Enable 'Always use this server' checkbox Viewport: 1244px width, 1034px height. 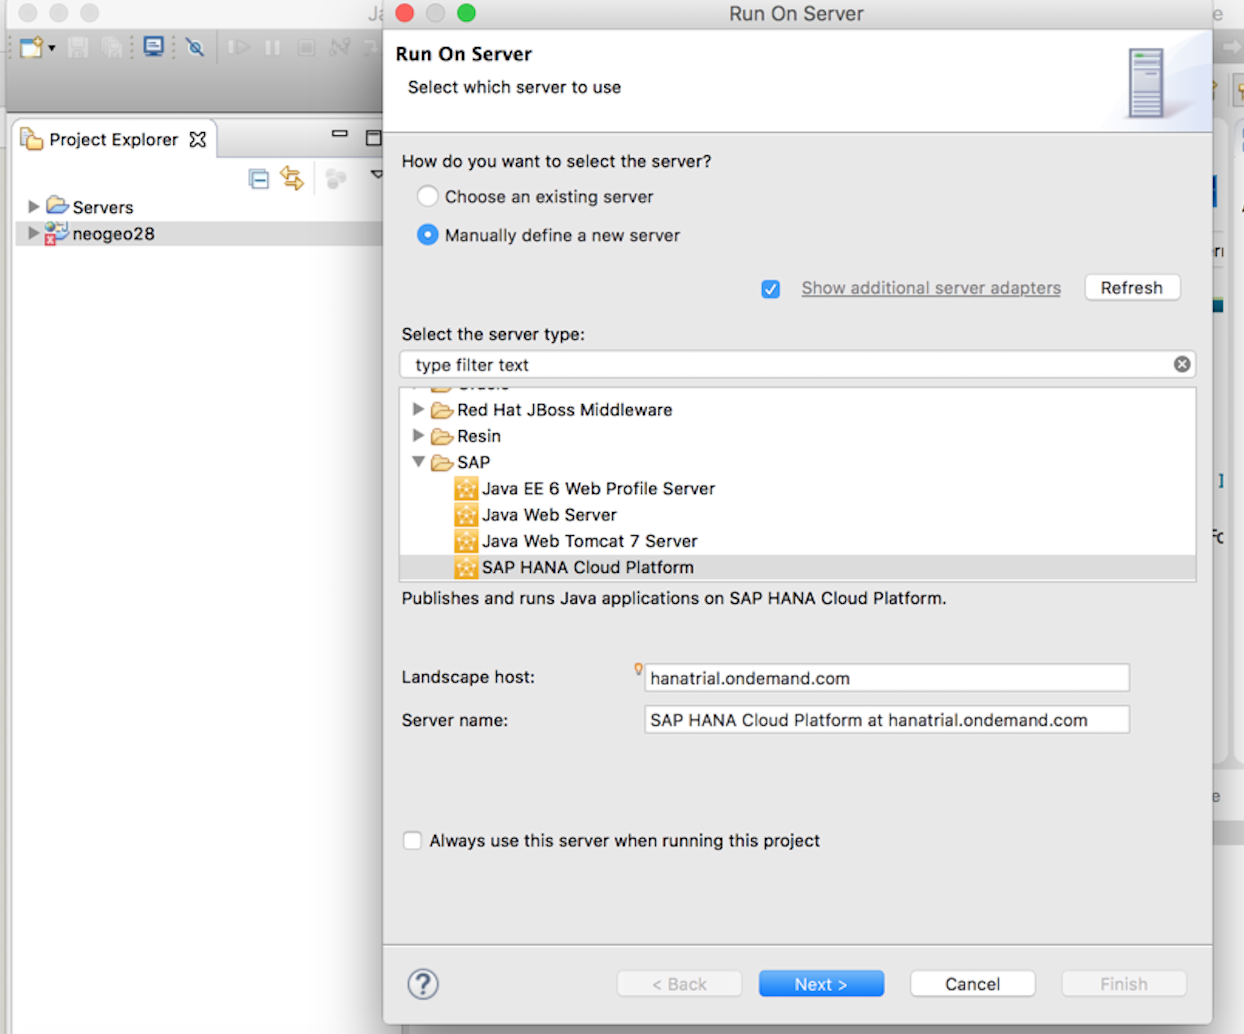pos(412,840)
